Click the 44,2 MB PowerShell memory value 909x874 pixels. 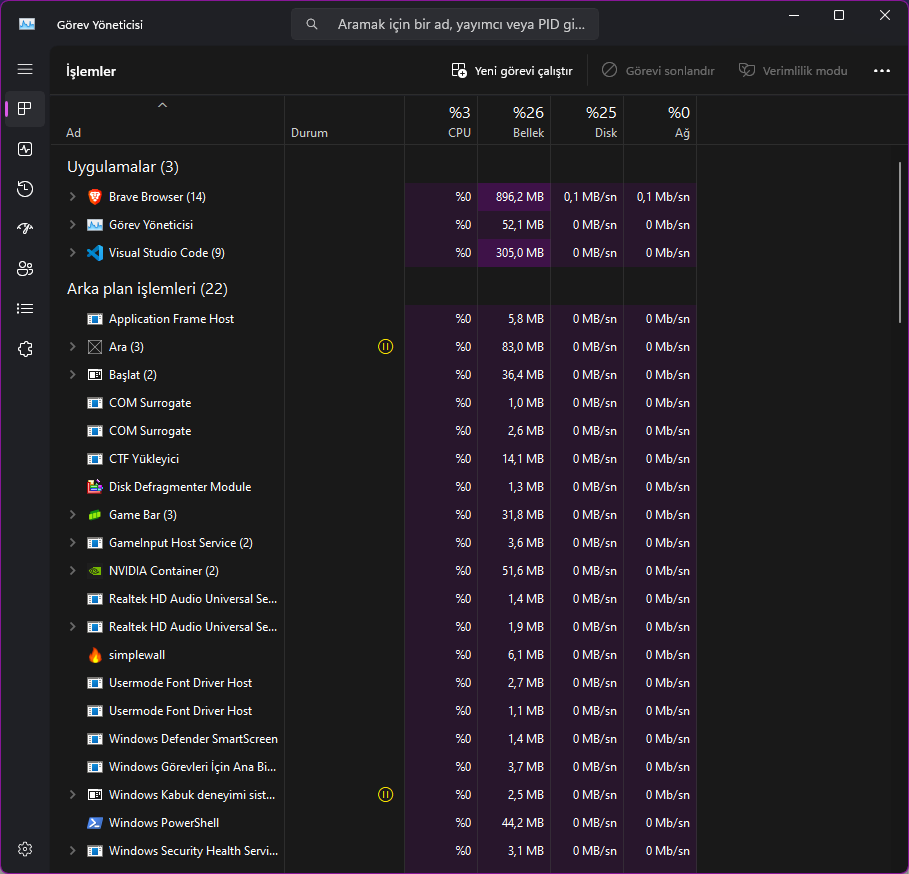point(522,823)
